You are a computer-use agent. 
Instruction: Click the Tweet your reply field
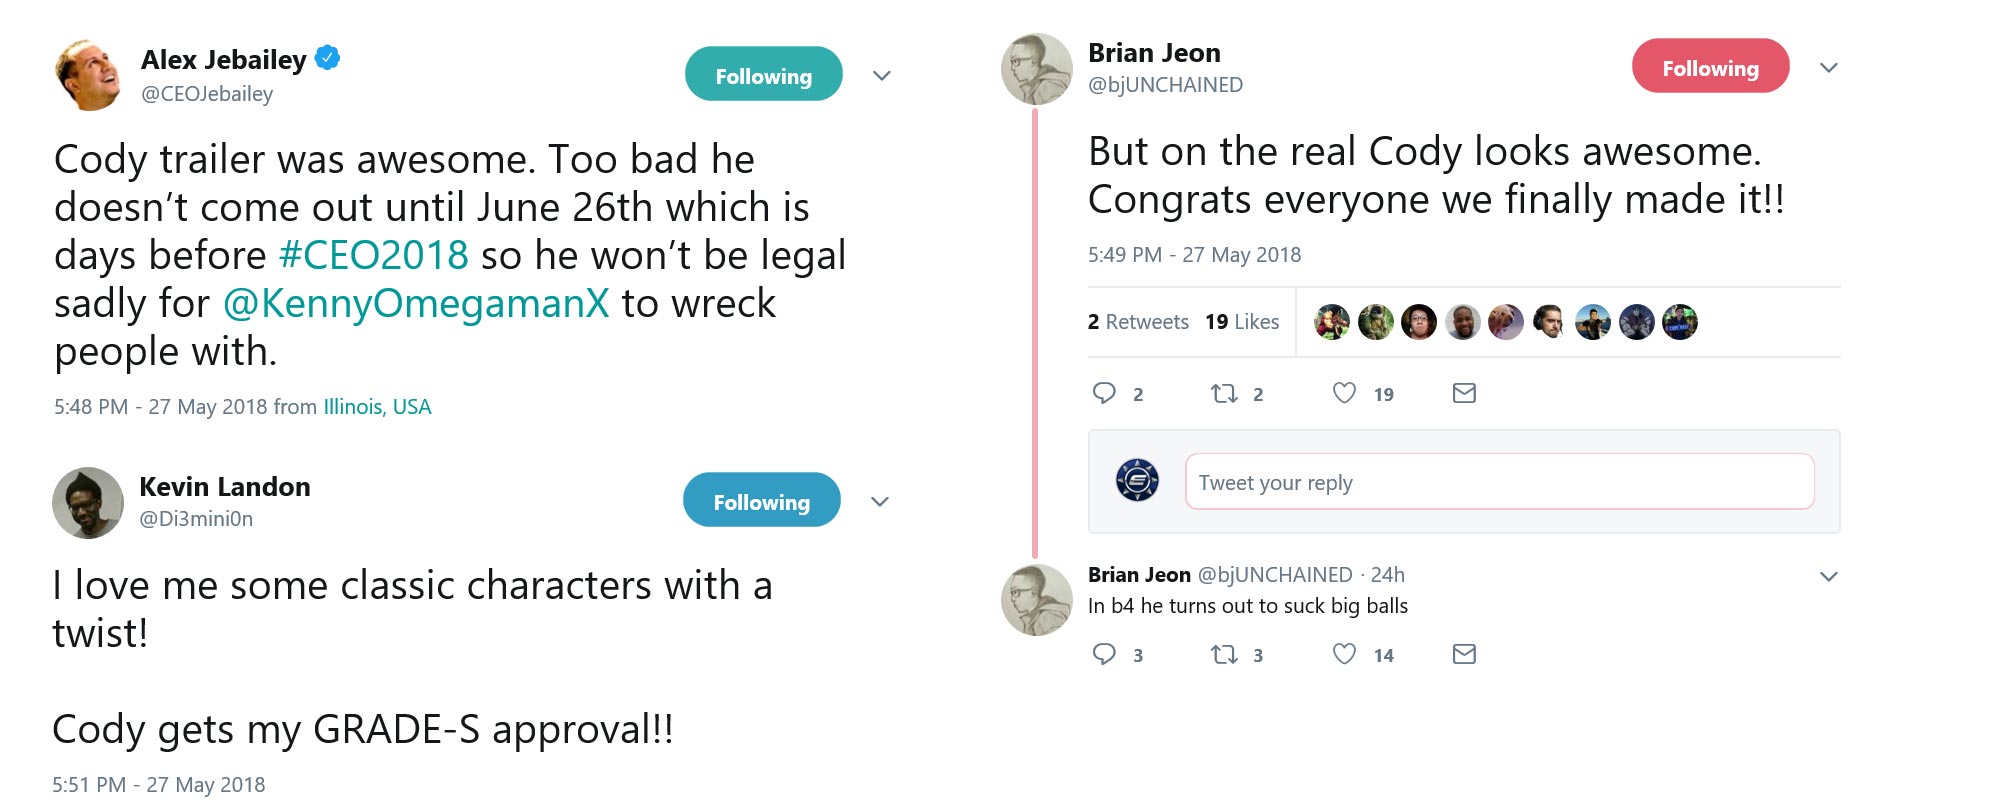[x=1499, y=482]
